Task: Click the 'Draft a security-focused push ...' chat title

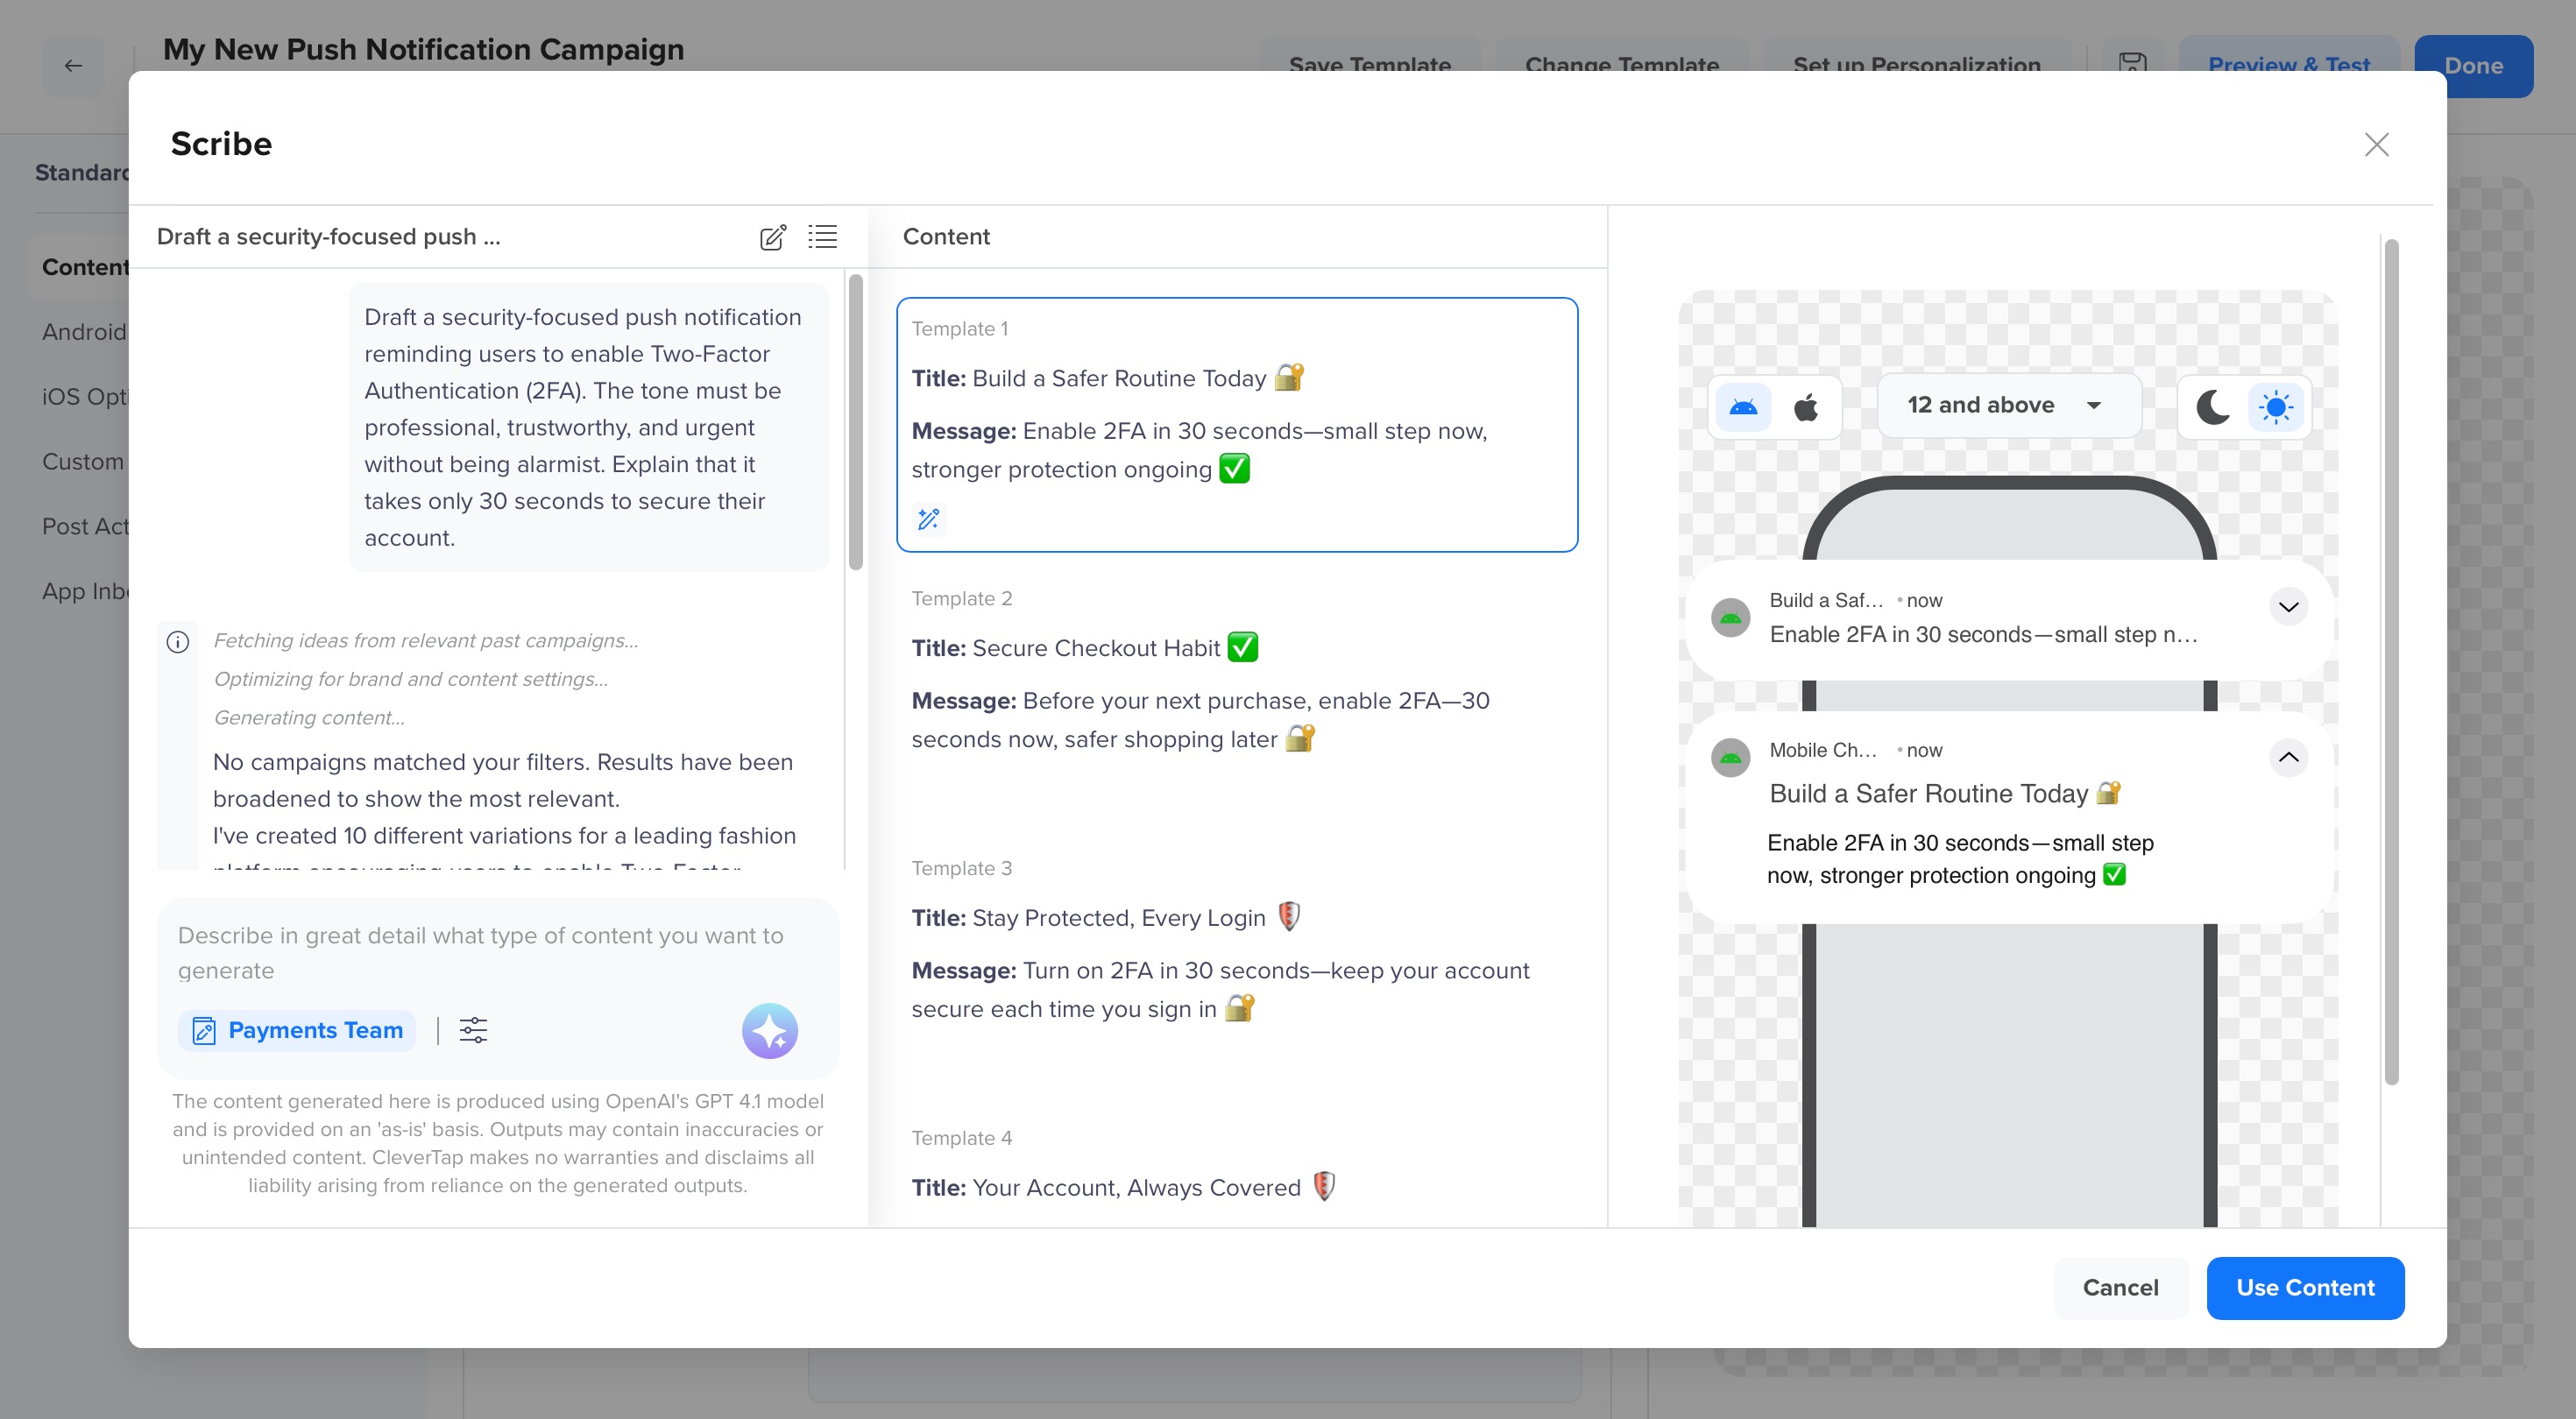Action: pyautogui.click(x=328, y=237)
